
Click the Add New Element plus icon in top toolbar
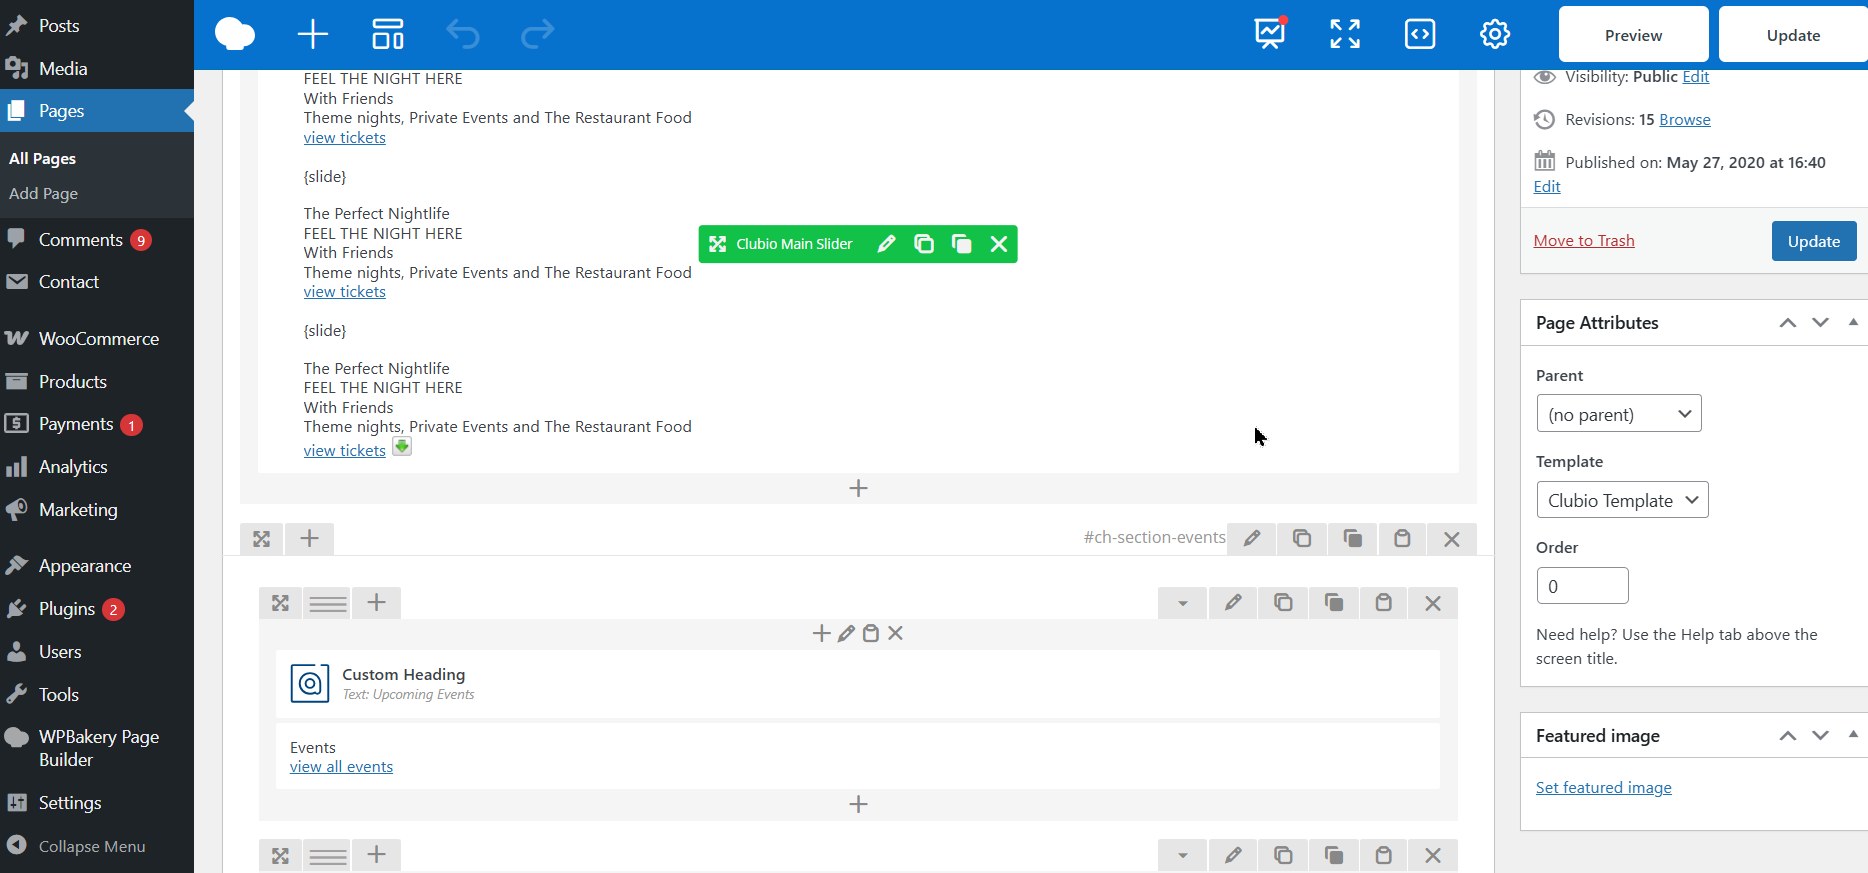pos(313,34)
